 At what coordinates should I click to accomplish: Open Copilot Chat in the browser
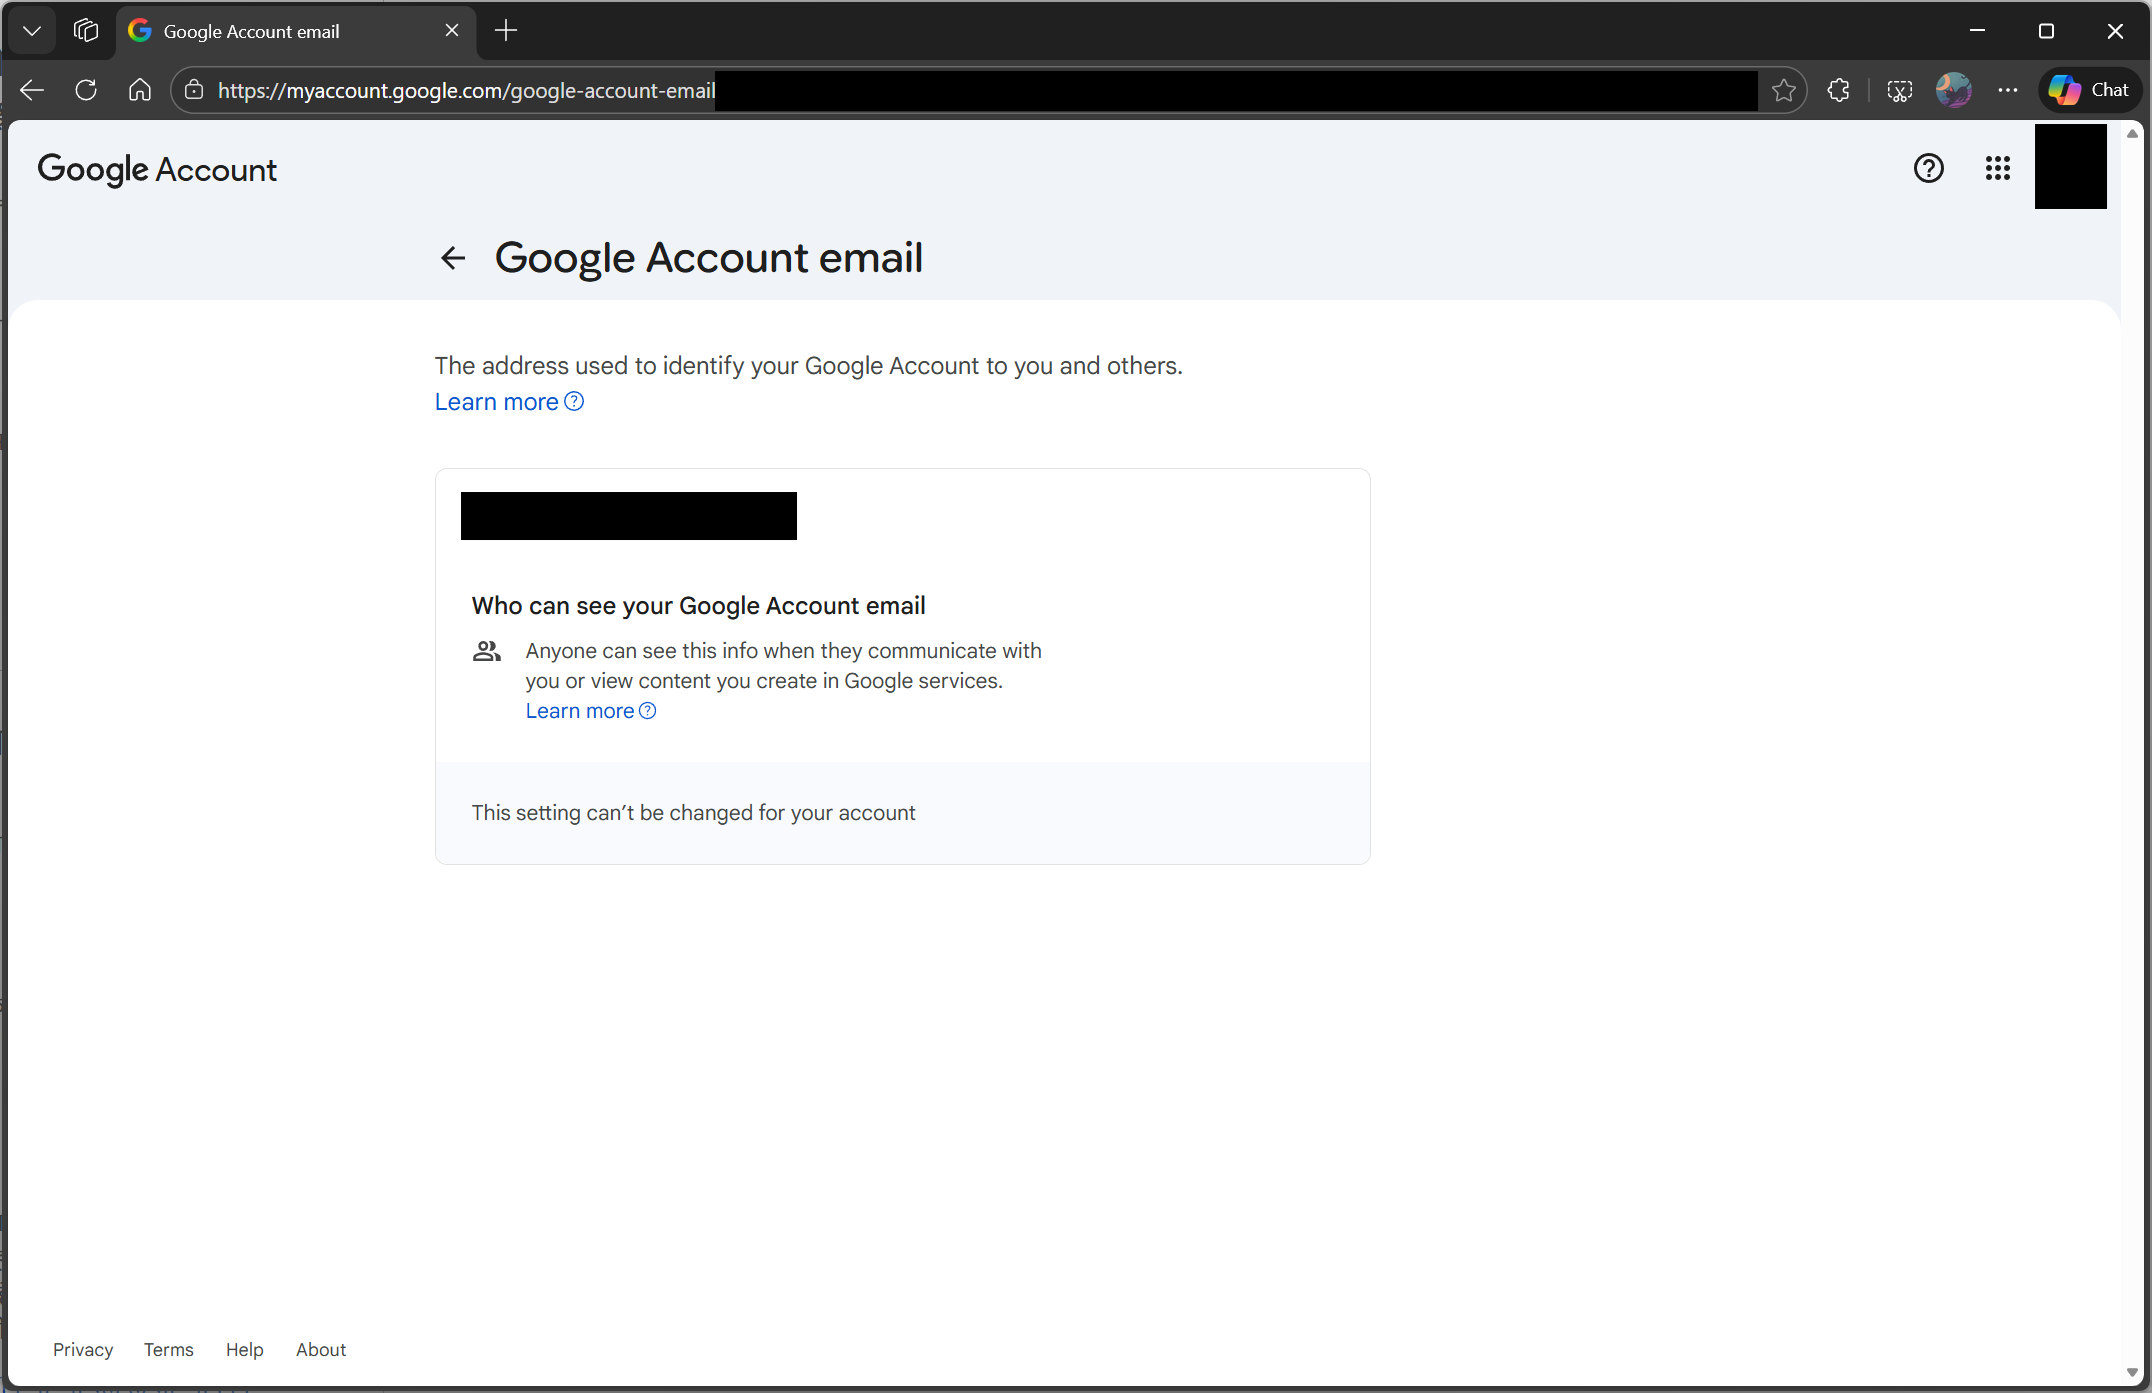[x=2089, y=90]
